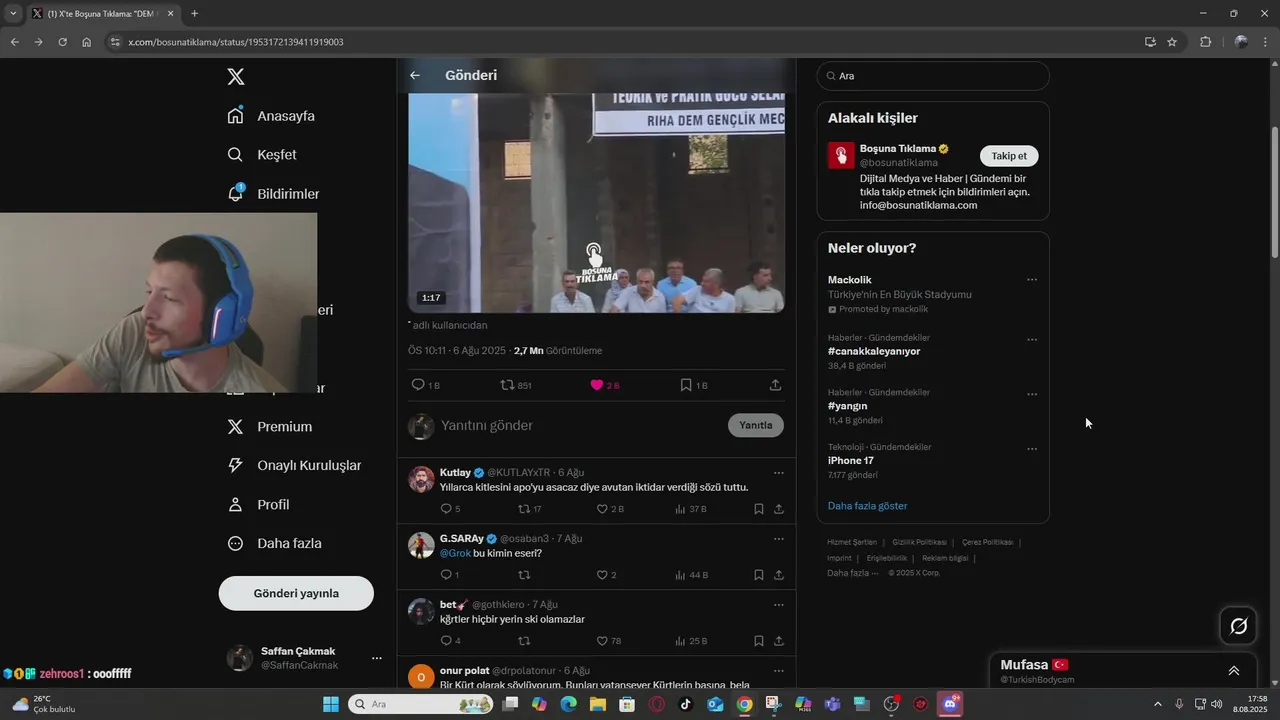Open more options on Kutlay's reply
The image size is (1280, 720).
[x=778, y=472]
